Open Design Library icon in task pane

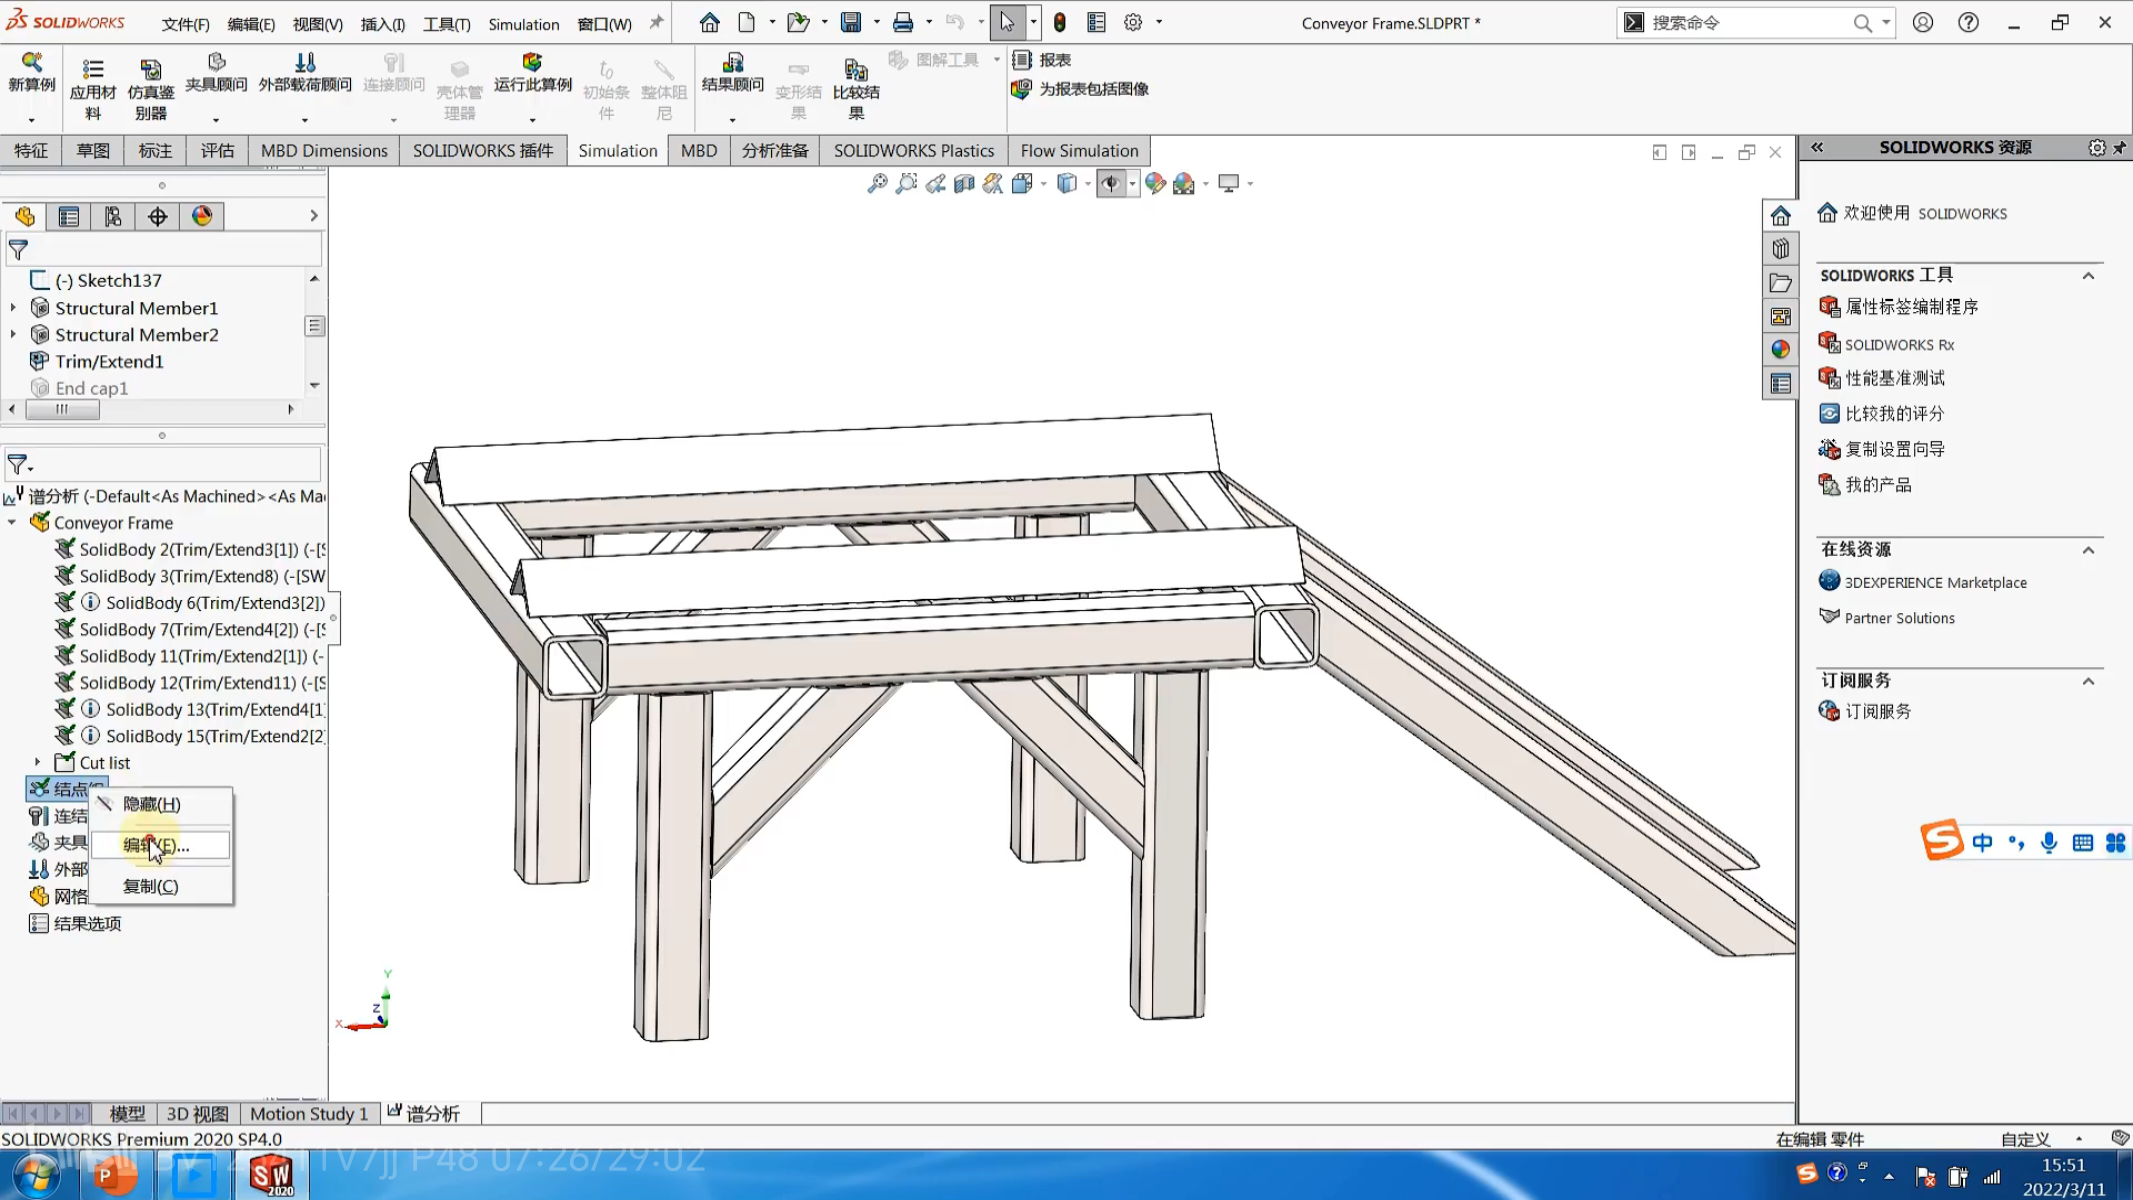tap(1781, 249)
